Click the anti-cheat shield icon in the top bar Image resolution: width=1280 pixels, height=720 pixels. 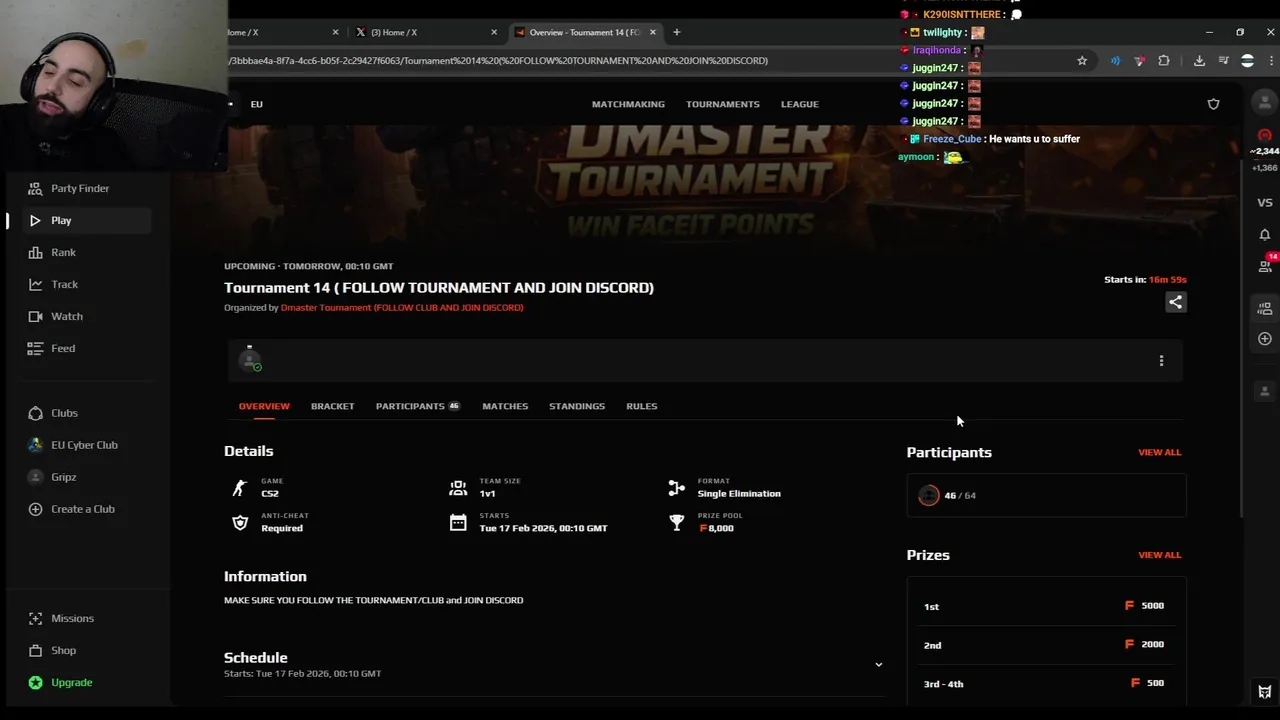[x=1213, y=104]
